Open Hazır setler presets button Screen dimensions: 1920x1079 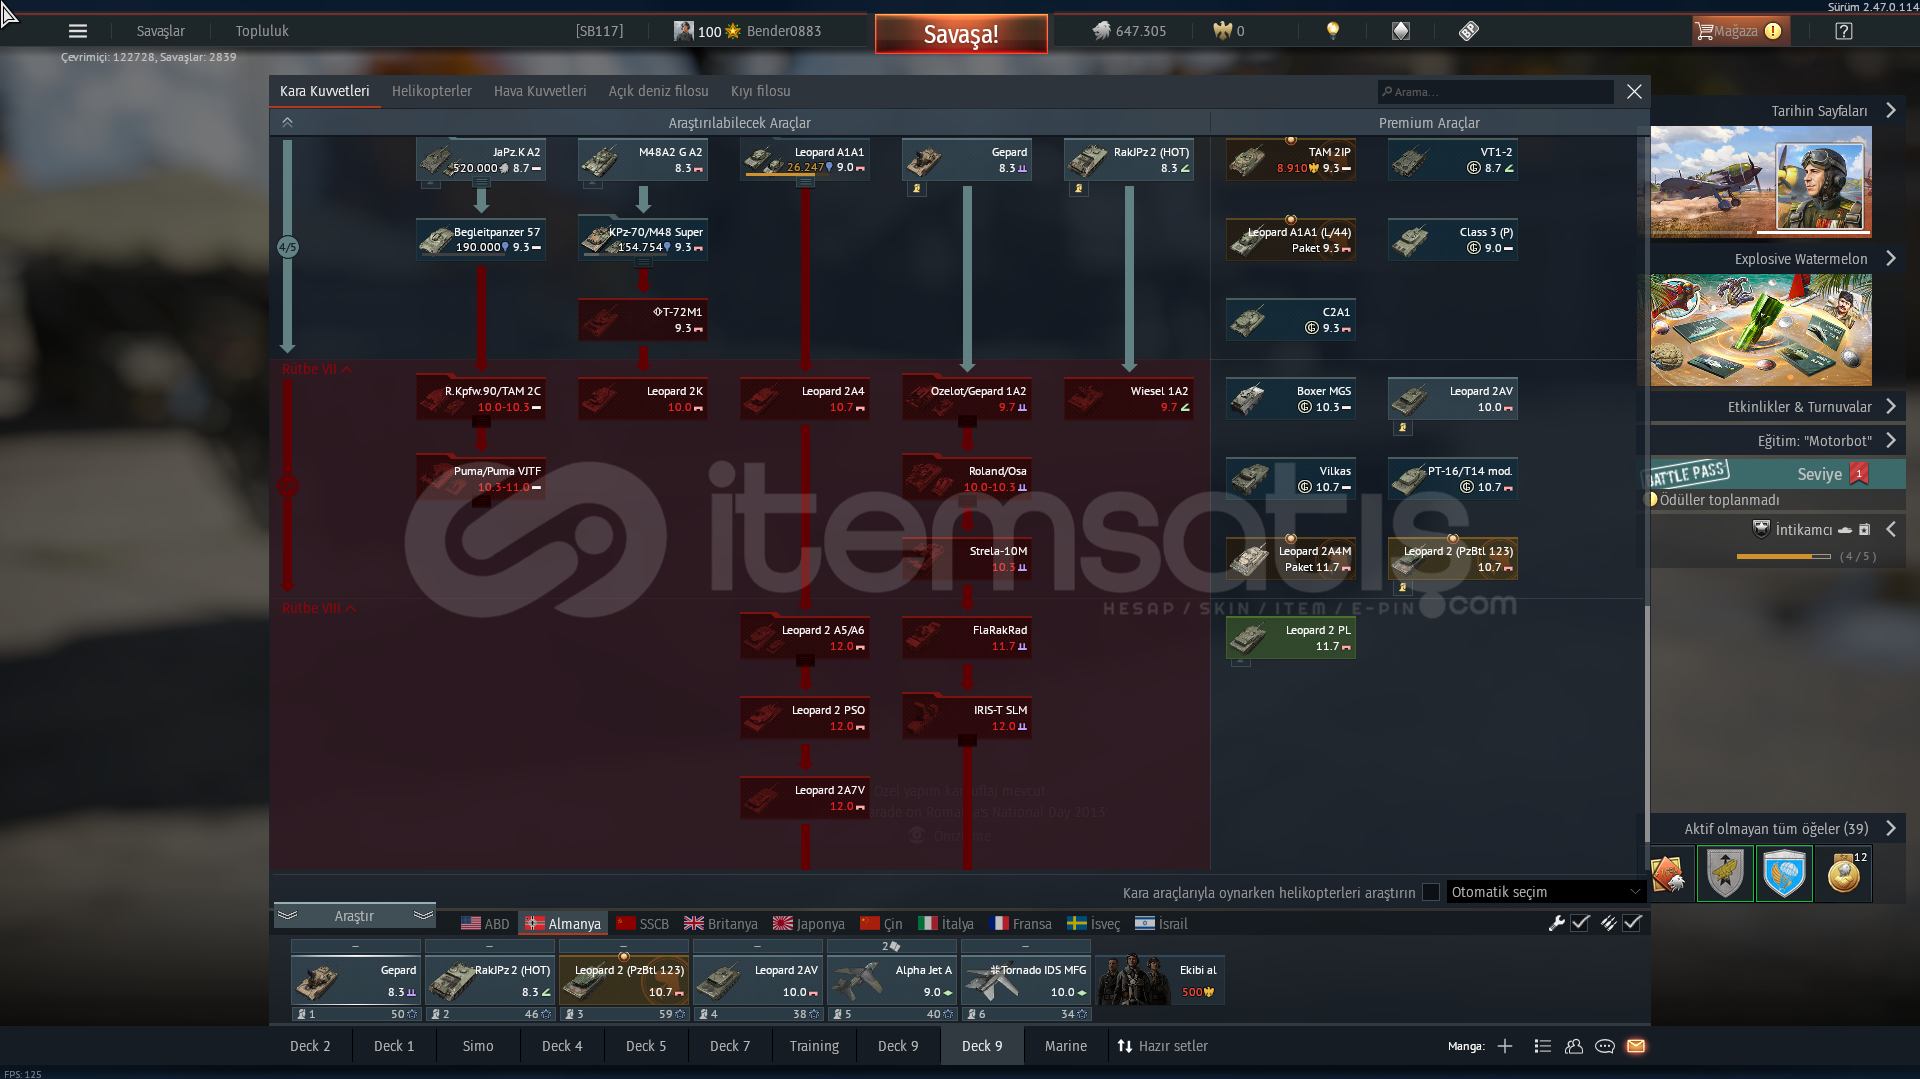[x=1162, y=1046]
